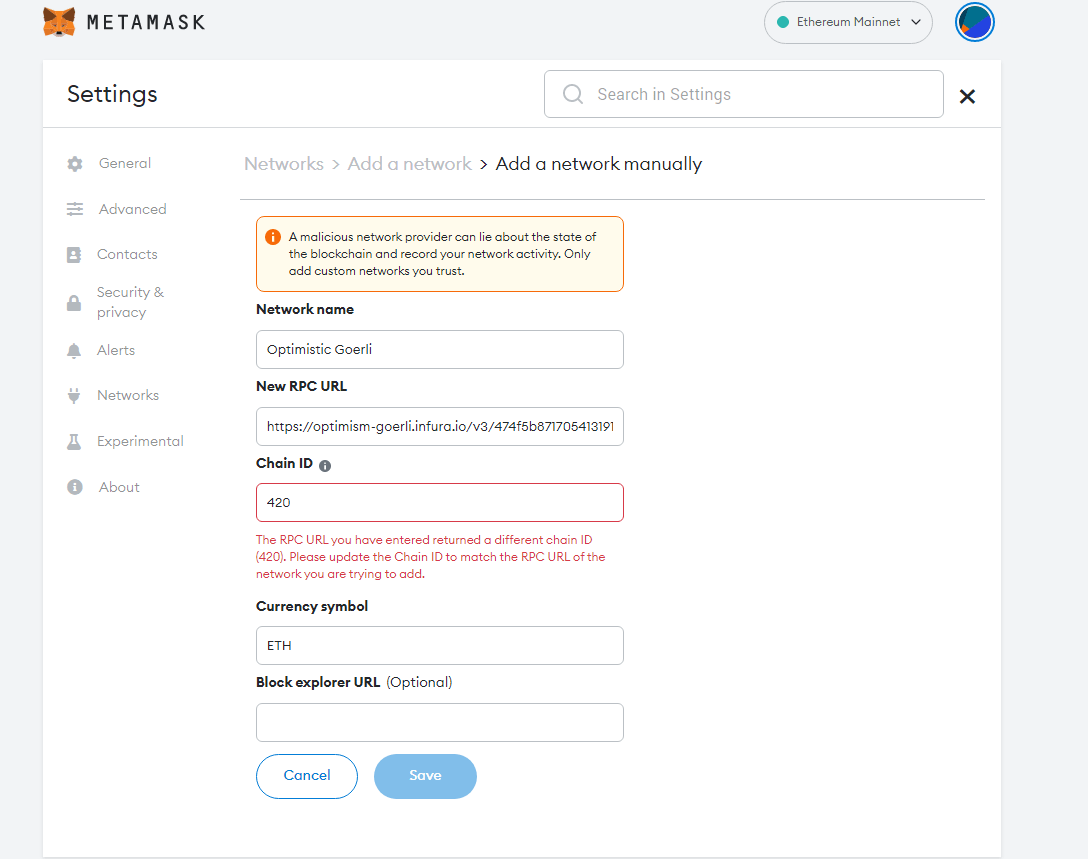Click the Network name input field
Viewport: 1088px width, 859px height.
pyautogui.click(x=440, y=349)
